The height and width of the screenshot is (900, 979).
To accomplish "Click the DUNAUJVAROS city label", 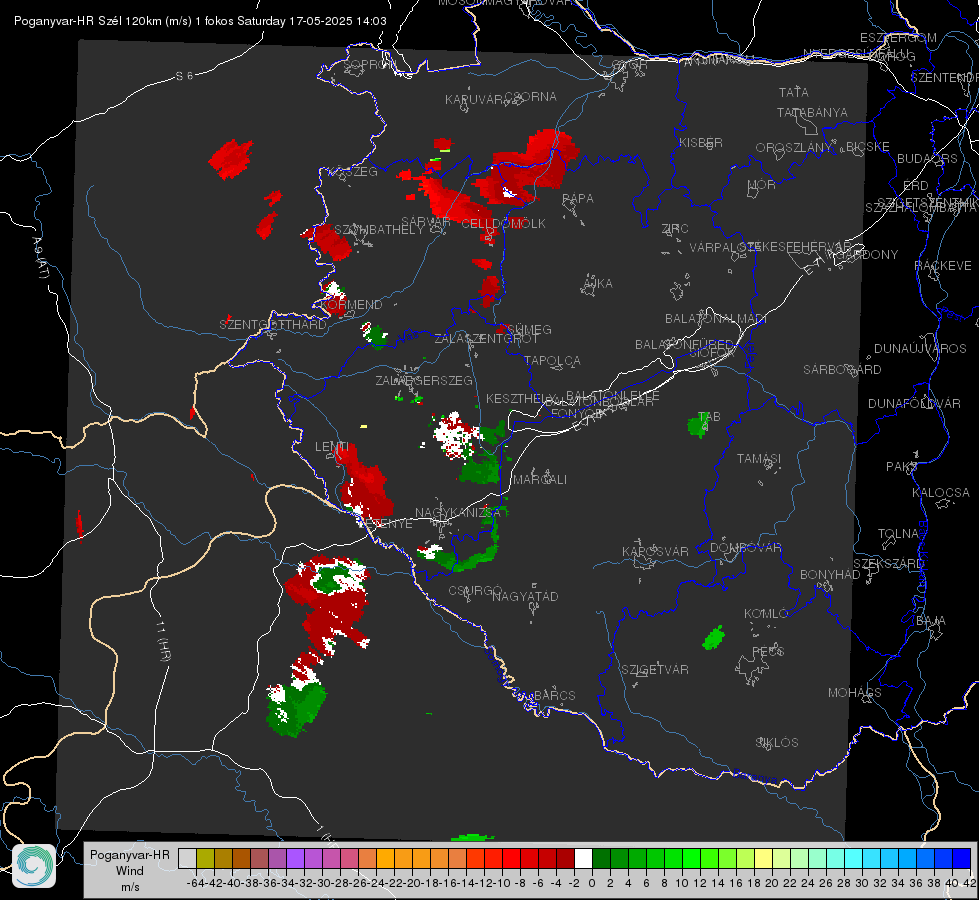I will click(x=920, y=349).
